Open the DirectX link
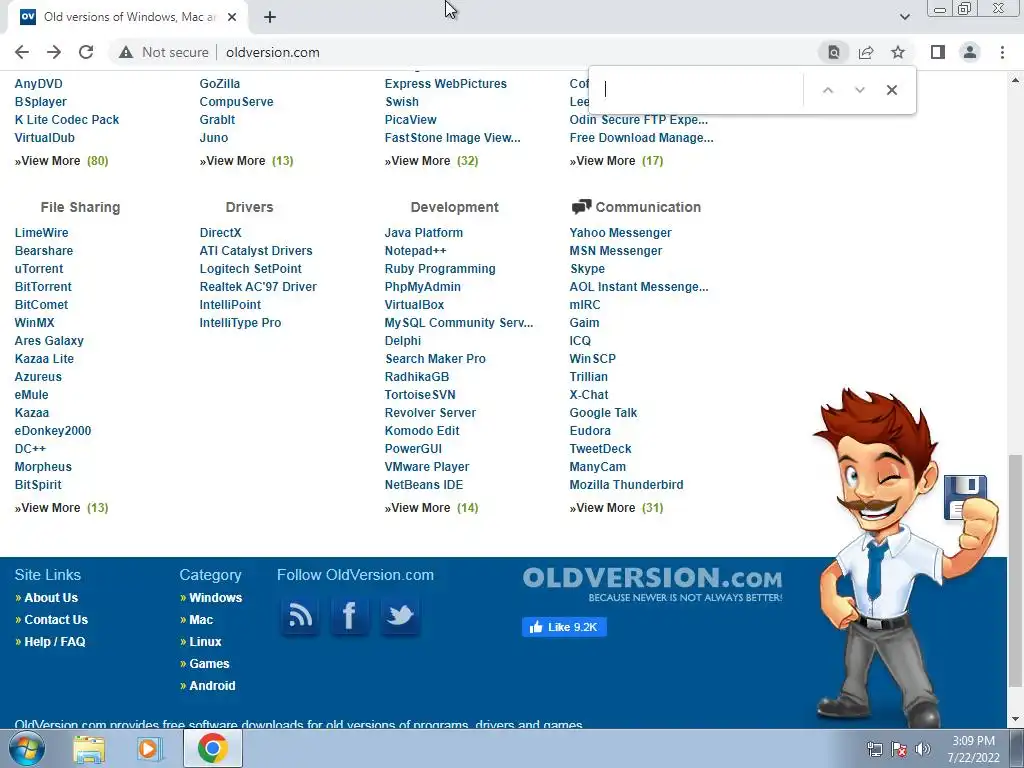Screen dimensions: 1024x768 coord(221,232)
